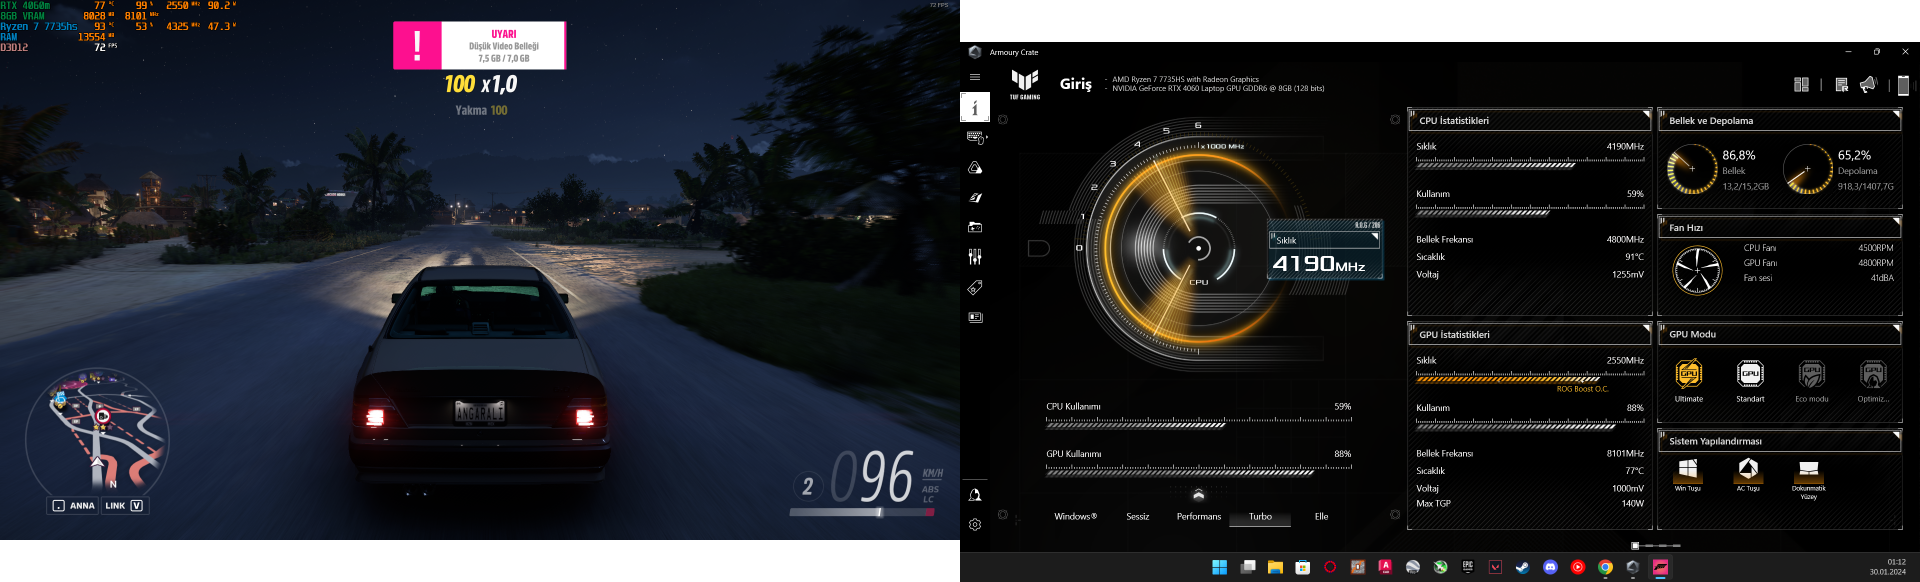Toggle the Win Tuşu key setting
The height and width of the screenshot is (582, 1920).
click(x=1688, y=474)
